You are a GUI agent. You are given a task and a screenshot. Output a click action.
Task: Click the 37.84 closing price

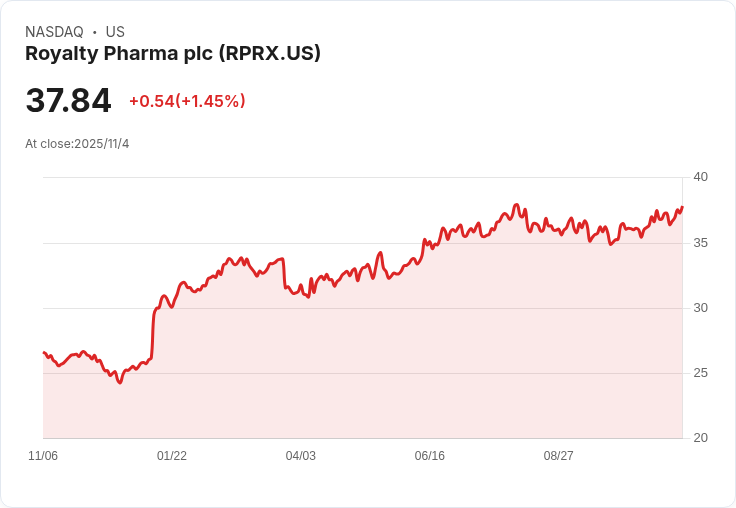(x=68, y=101)
